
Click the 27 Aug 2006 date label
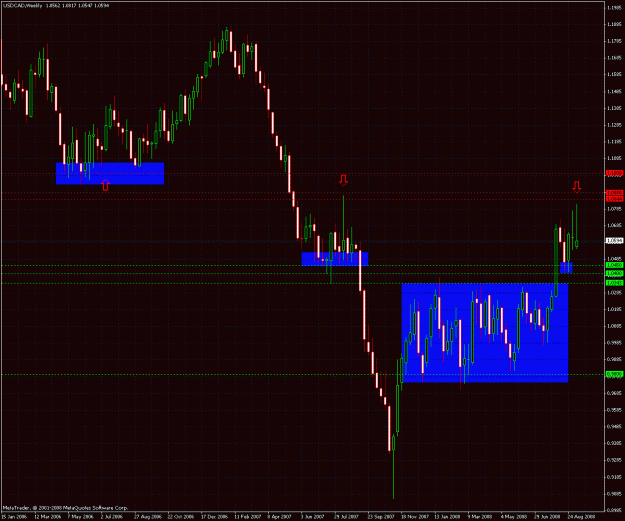click(148, 517)
